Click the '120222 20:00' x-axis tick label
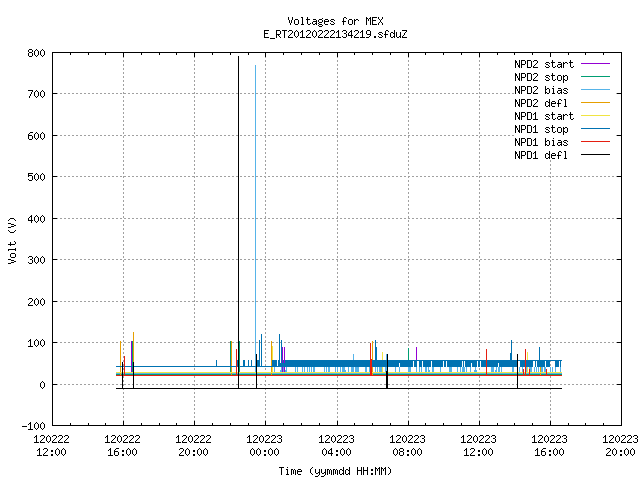This screenshot has width=640, height=480. (x=193, y=445)
